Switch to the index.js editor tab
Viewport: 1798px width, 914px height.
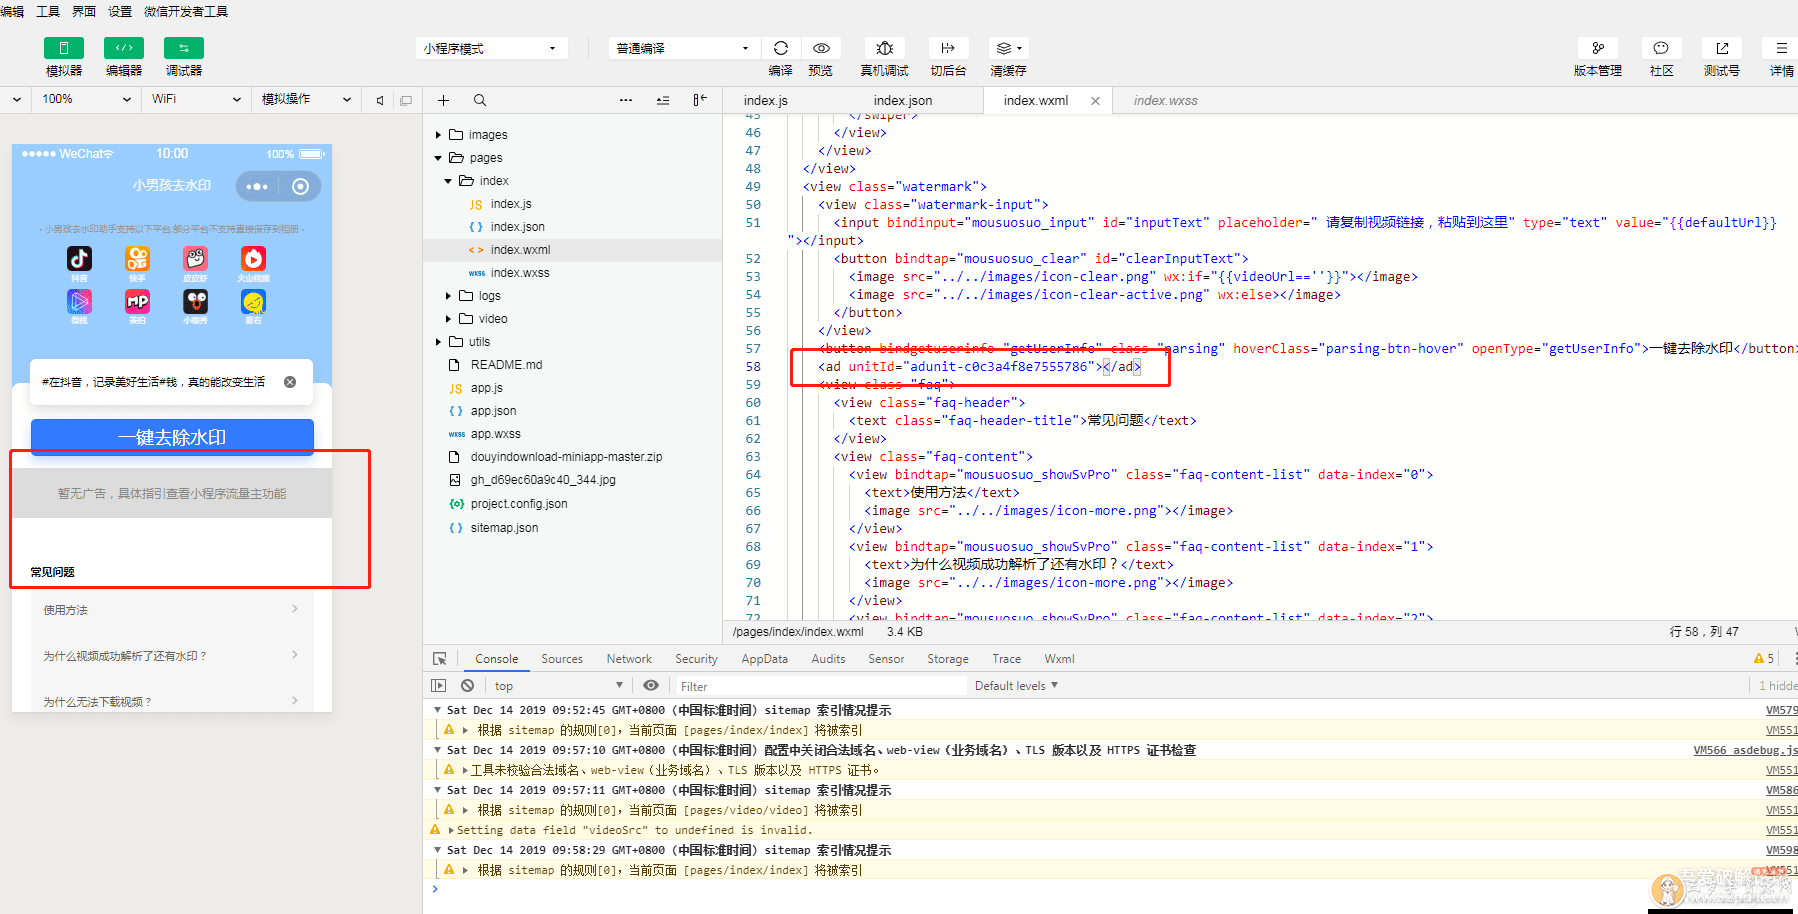coord(765,100)
